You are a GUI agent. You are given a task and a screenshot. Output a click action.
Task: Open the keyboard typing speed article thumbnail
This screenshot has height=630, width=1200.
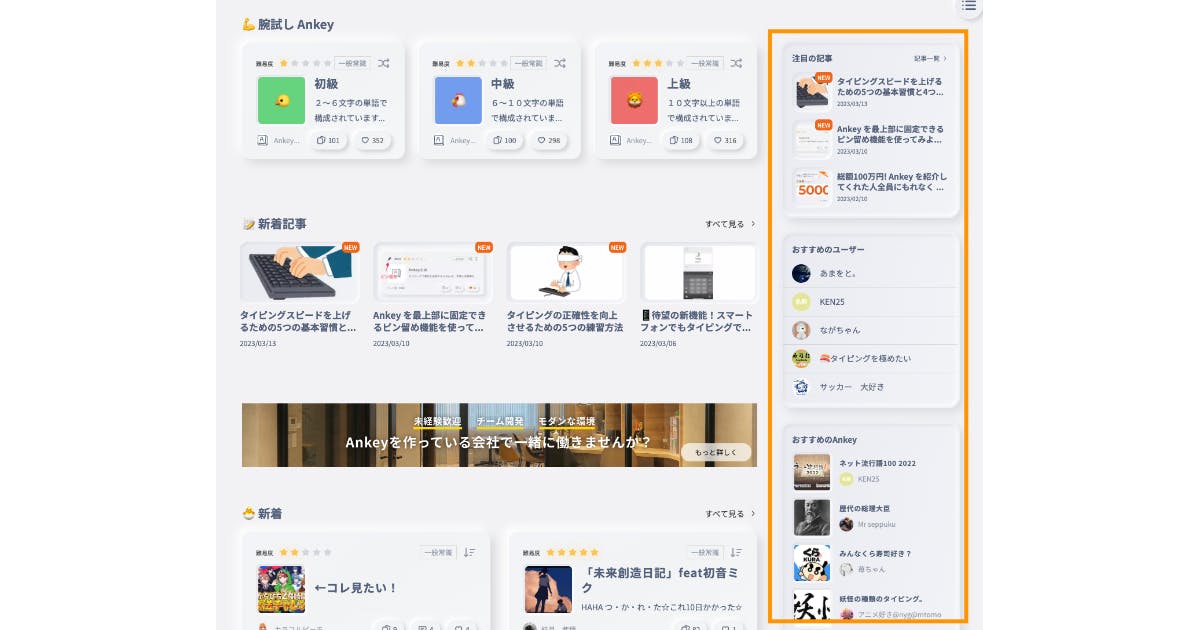click(299, 272)
